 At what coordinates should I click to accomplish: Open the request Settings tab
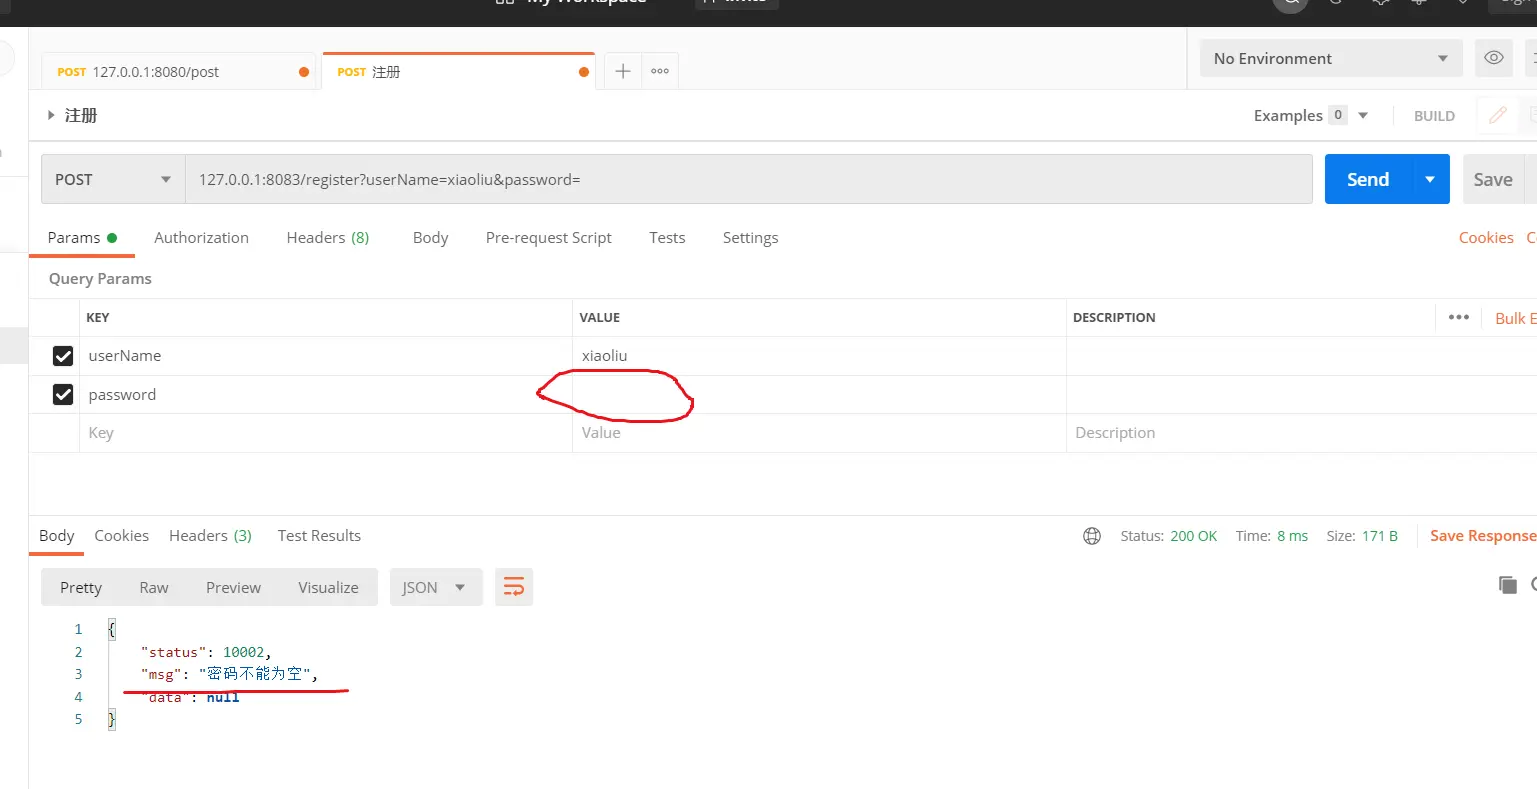[750, 237]
